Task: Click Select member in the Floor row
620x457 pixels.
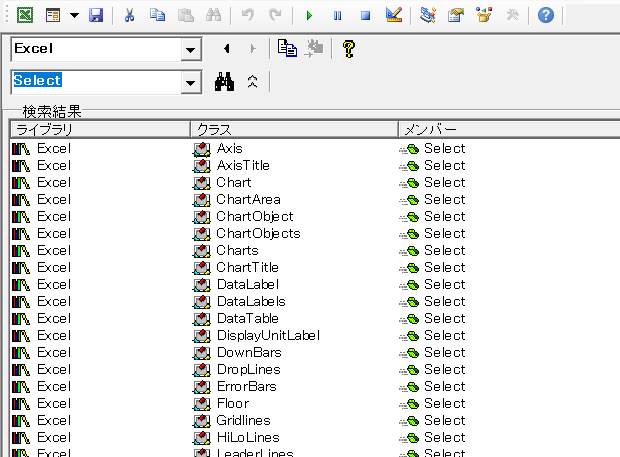Action: [445, 404]
